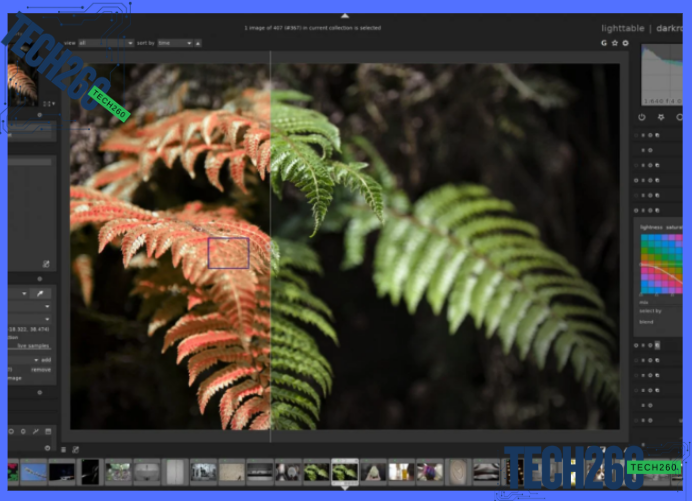692x501 pixels.
Task: Open the gear preferences icon in header
Action: (x=626, y=44)
